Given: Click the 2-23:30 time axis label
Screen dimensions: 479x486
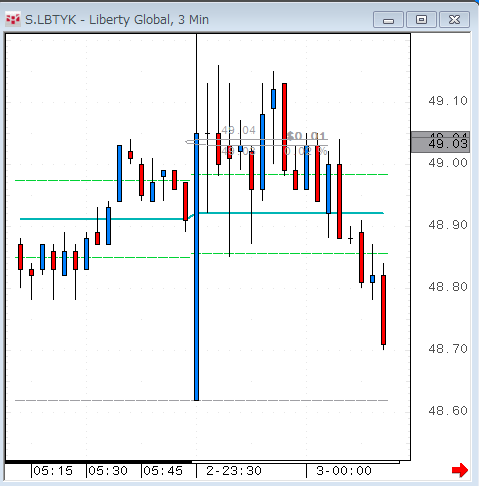Looking at the screenshot, I should tap(234, 471).
